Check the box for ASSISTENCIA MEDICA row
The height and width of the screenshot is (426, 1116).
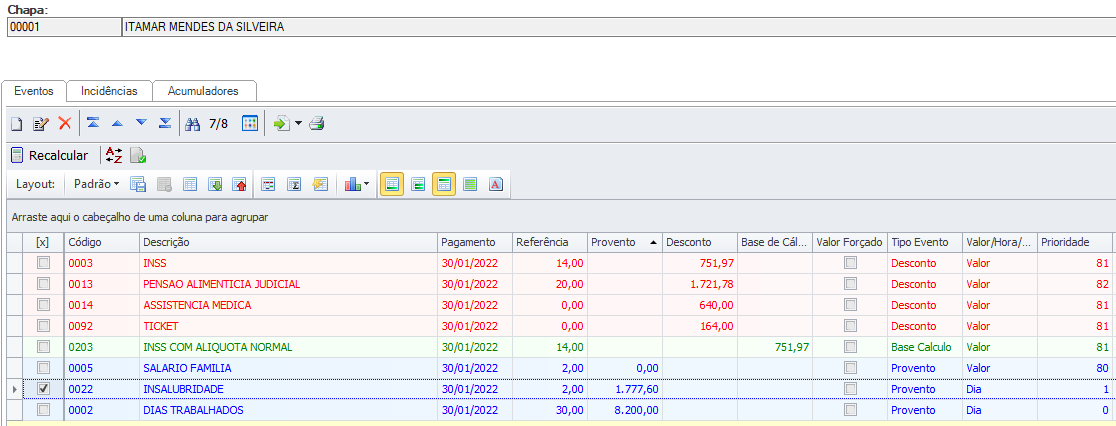click(x=43, y=305)
